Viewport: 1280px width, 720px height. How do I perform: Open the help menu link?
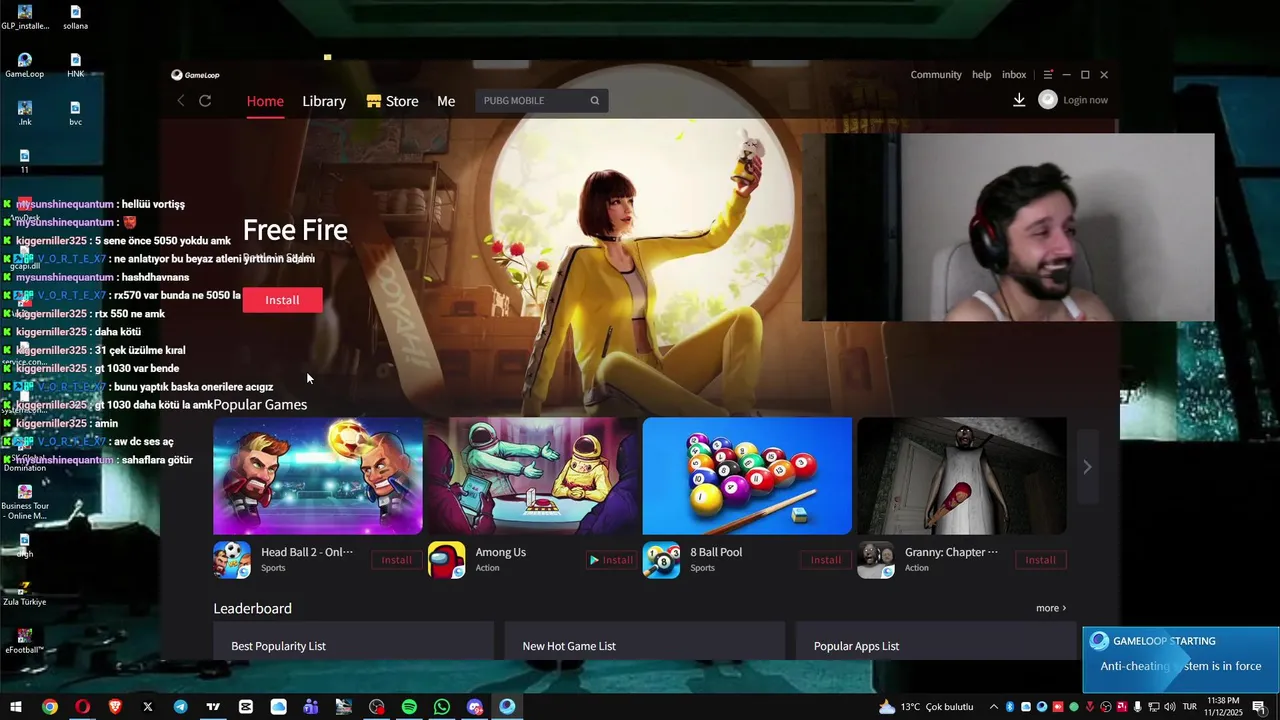pyautogui.click(x=982, y=75)
